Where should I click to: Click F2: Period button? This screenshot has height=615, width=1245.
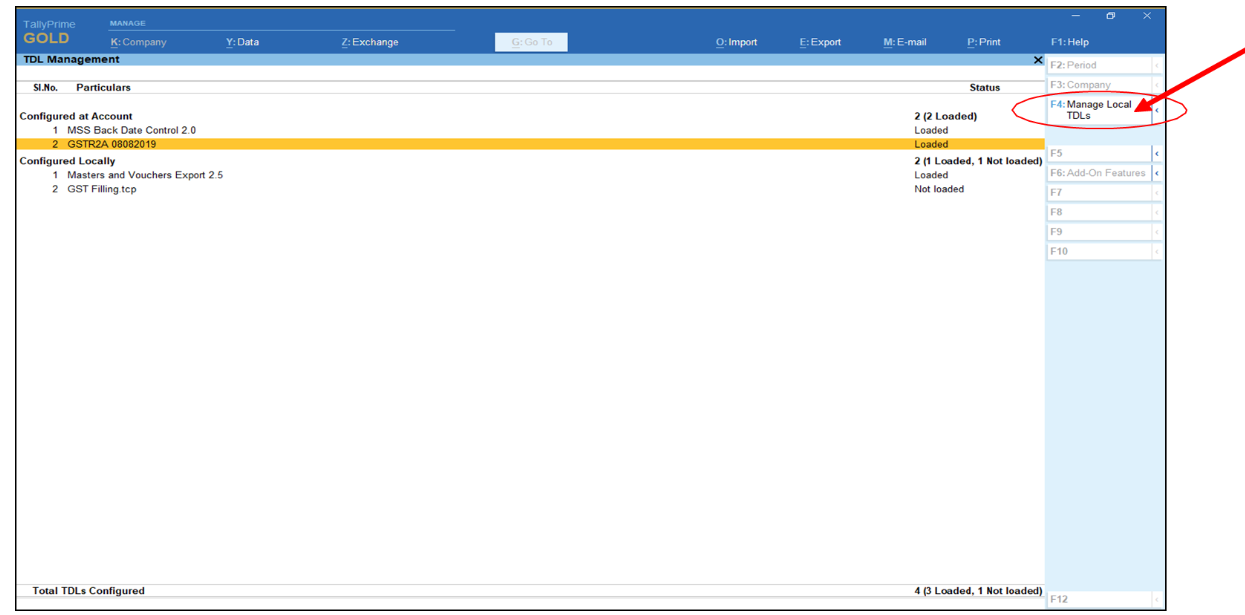coord(1099,65)
